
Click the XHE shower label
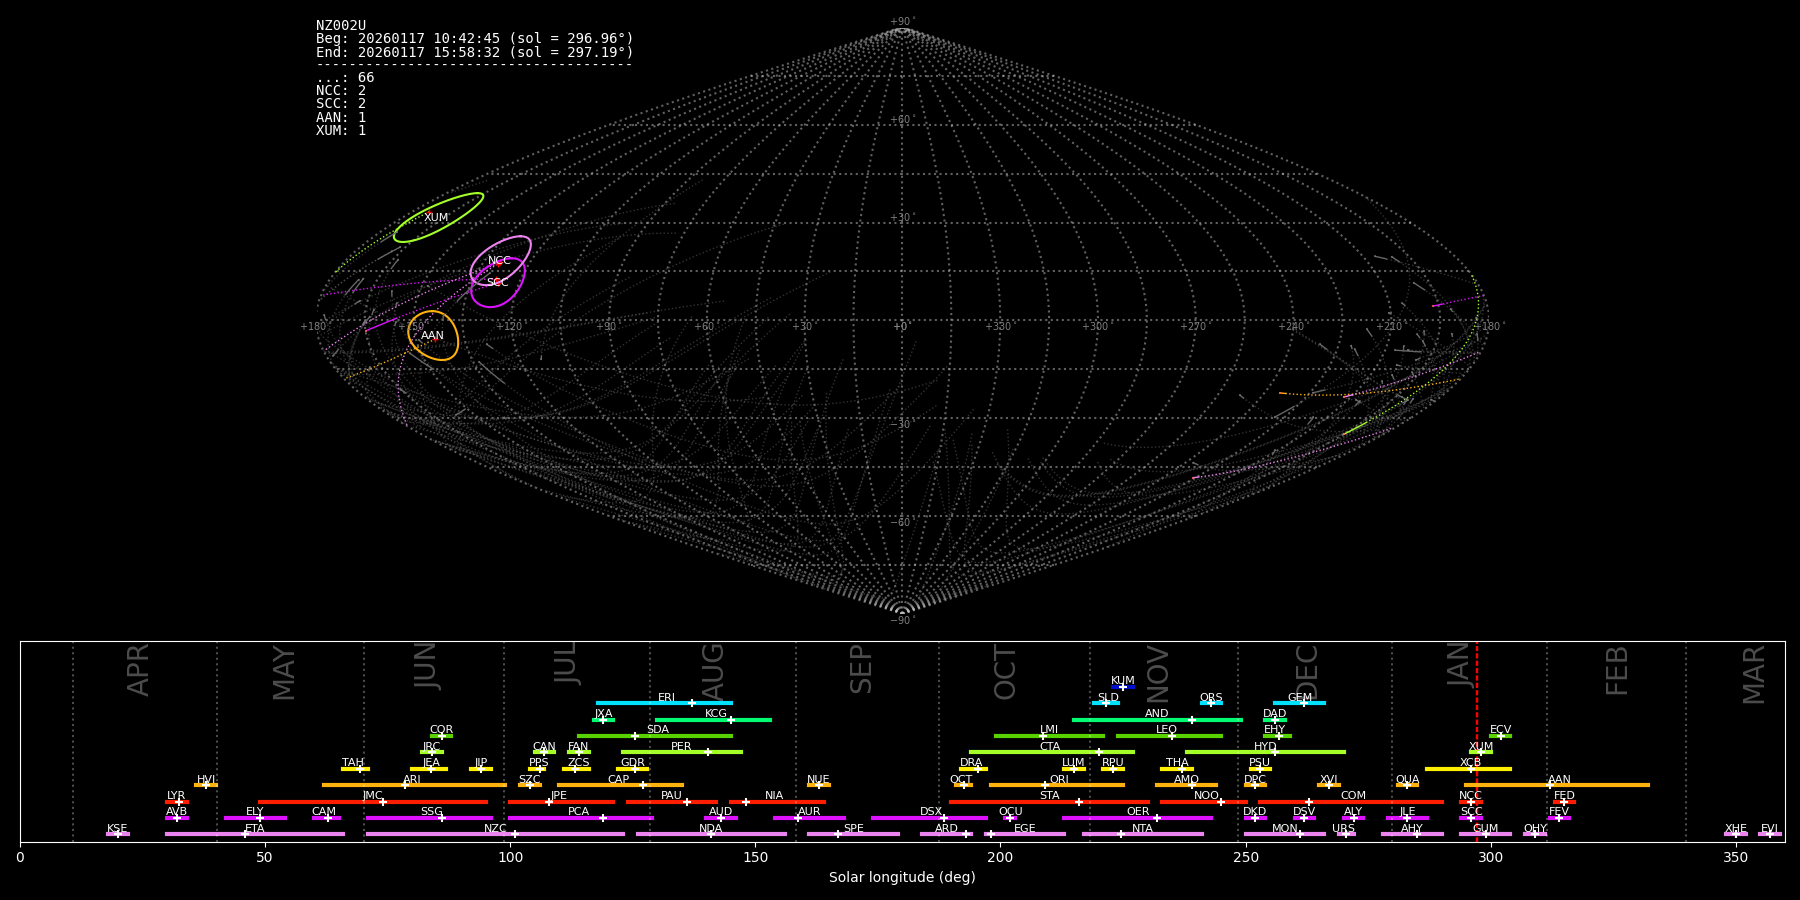(1735, 829)
